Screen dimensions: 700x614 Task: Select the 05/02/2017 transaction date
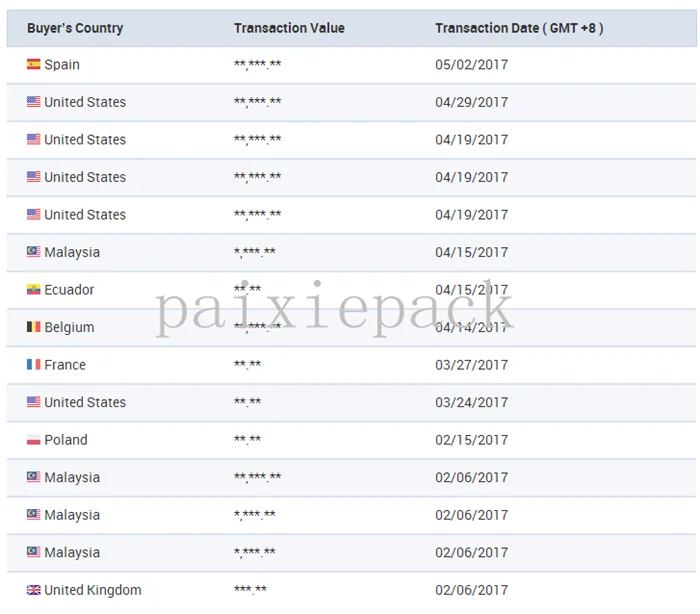pyautogui.click(x=471, y=64)
